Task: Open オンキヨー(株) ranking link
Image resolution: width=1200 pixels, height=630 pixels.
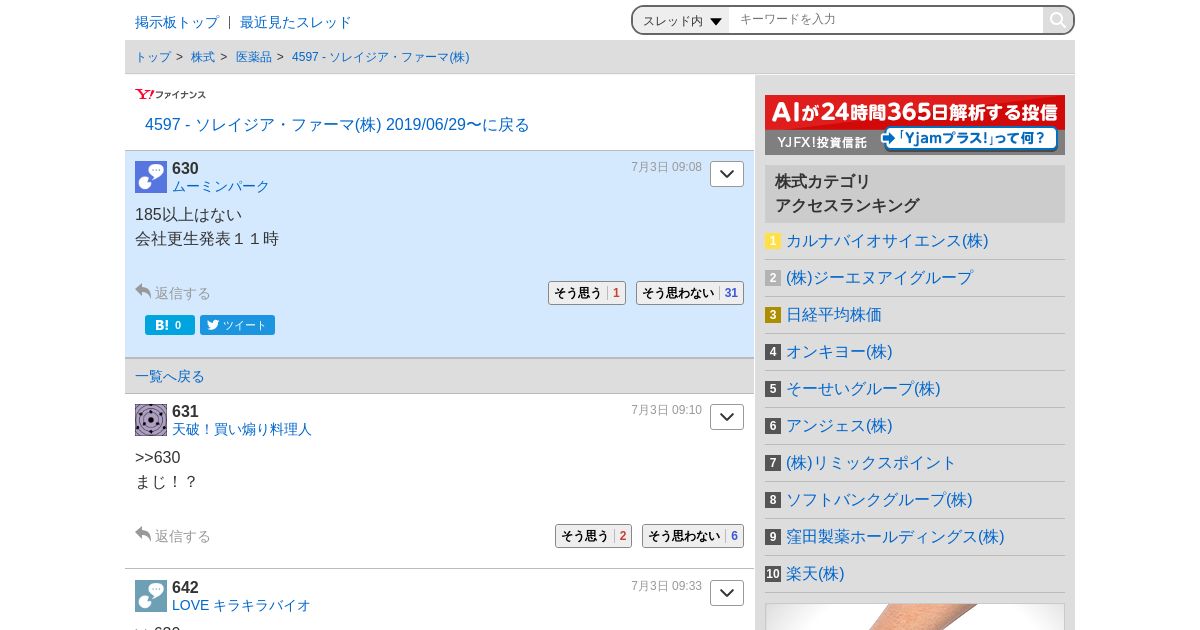Action: pos(839,352)
